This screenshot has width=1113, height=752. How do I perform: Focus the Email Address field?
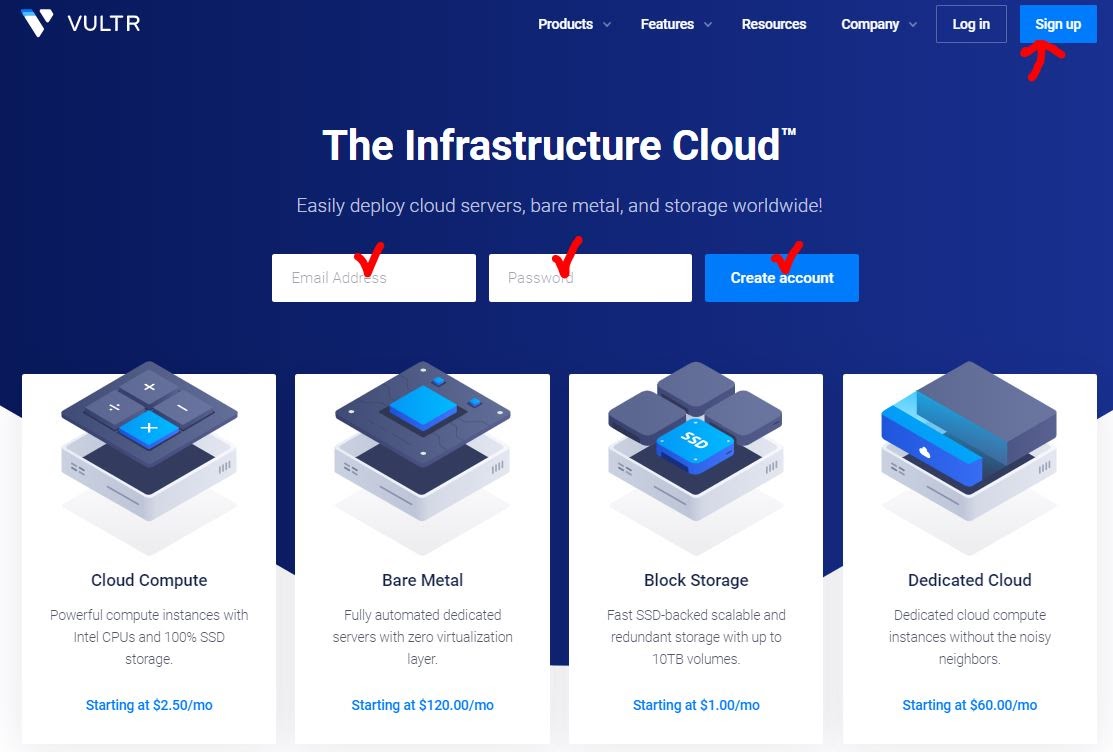373,278
